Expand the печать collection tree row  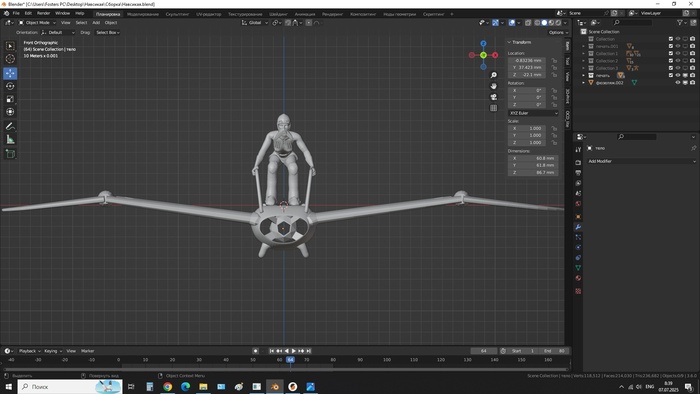(583, 75)
